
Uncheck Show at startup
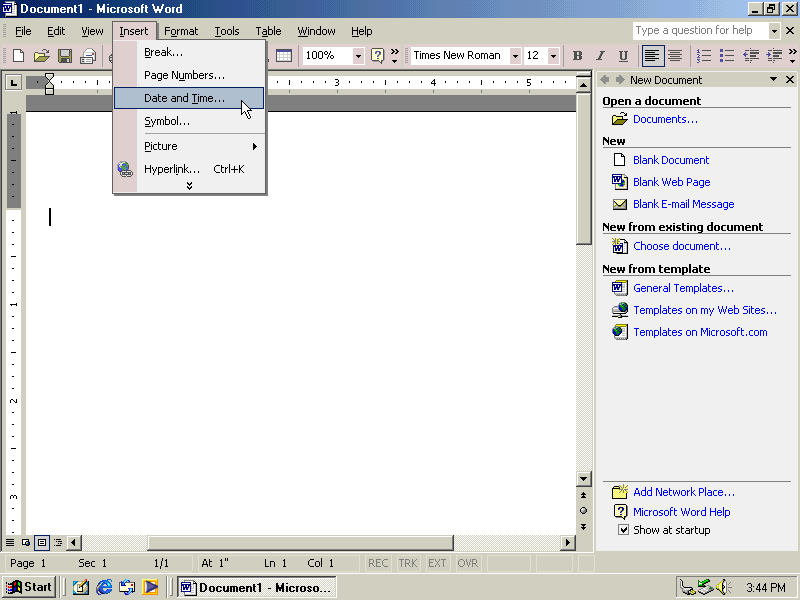tap(623, 530)
